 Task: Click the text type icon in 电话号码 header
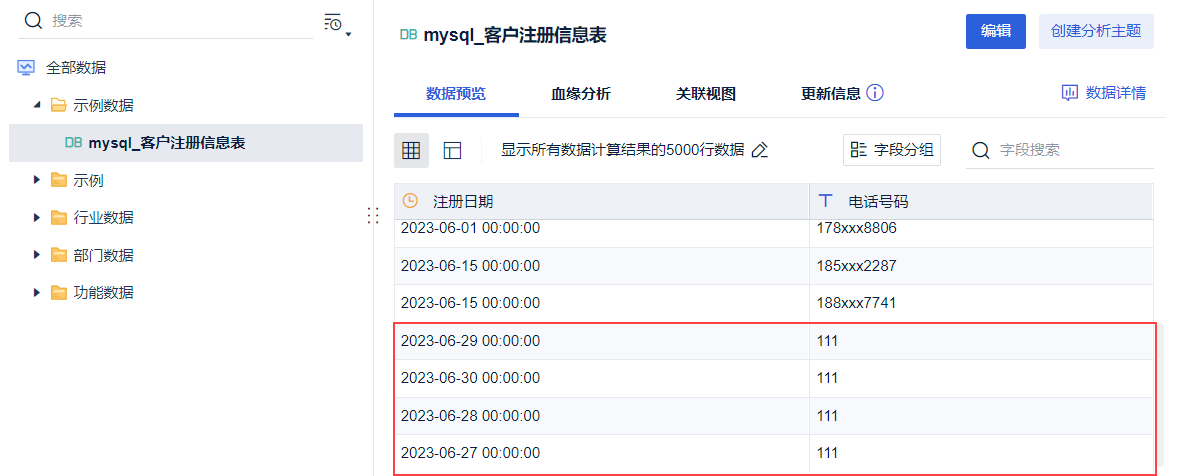[825, 201]
